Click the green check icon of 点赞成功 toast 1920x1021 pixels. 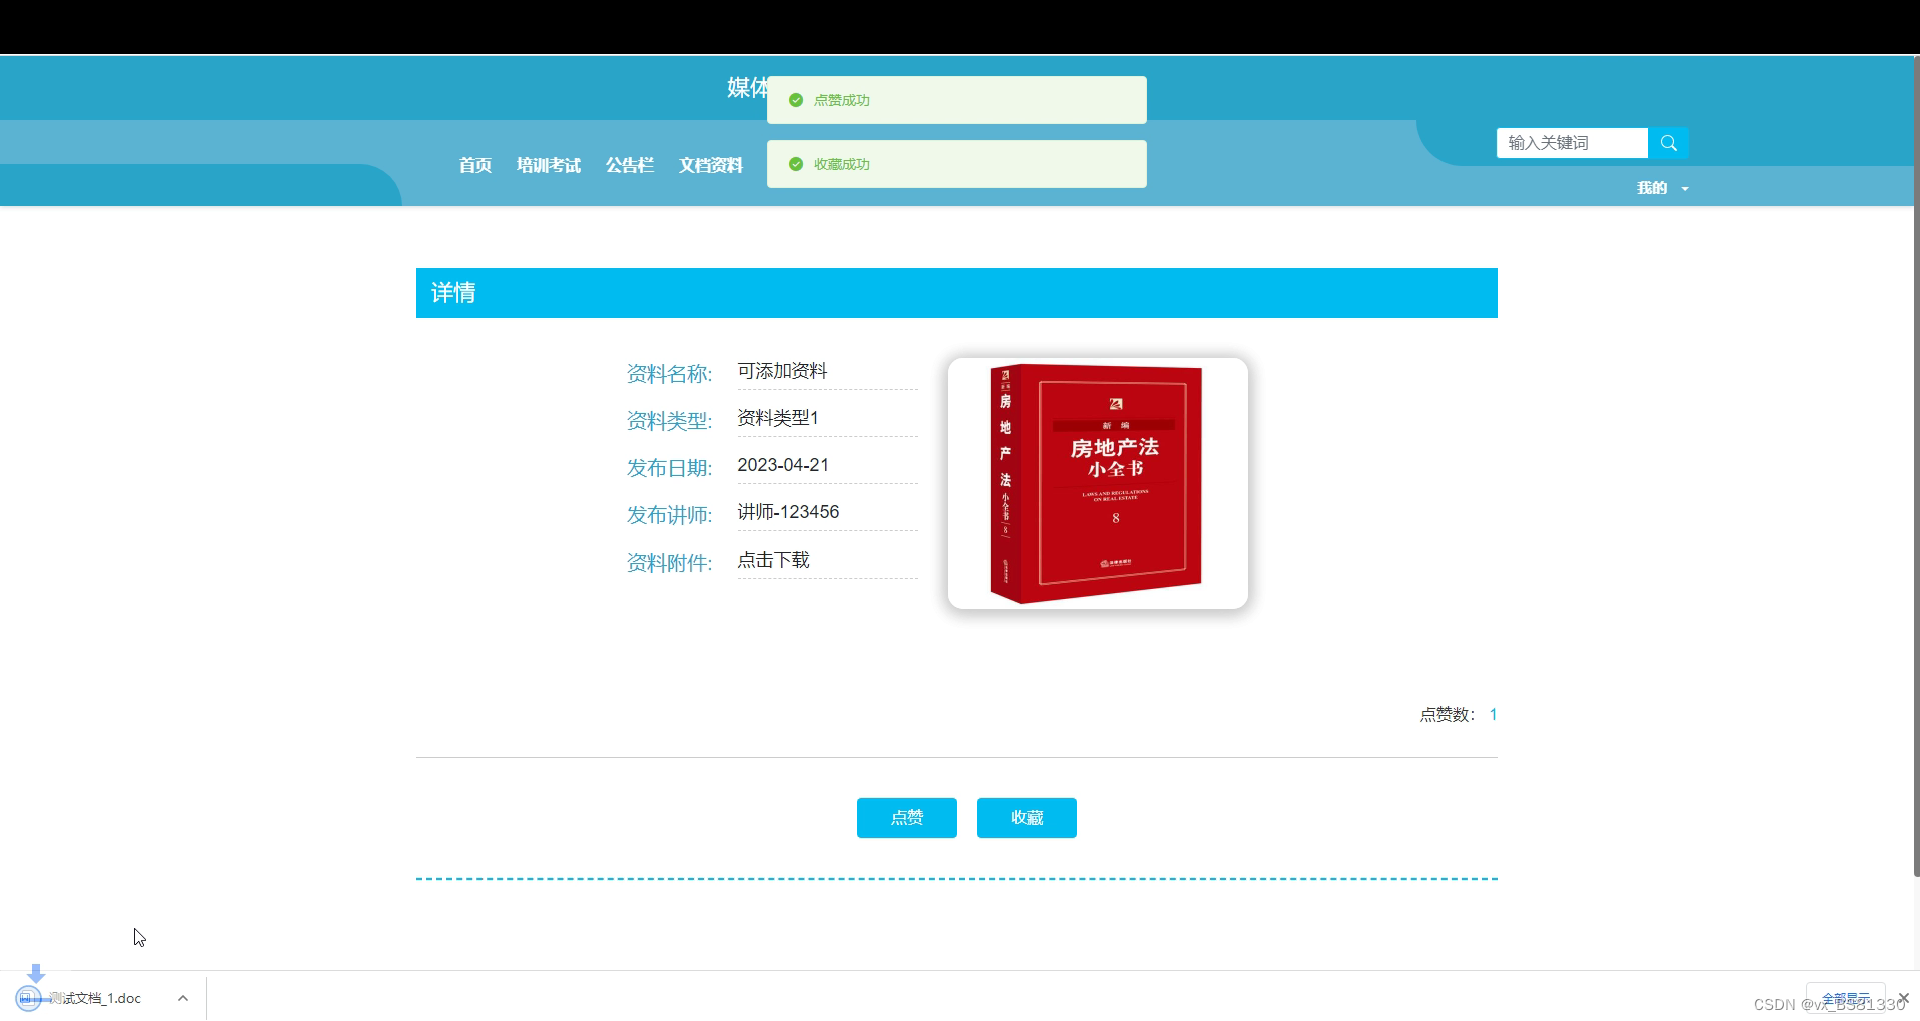point(796,100)
